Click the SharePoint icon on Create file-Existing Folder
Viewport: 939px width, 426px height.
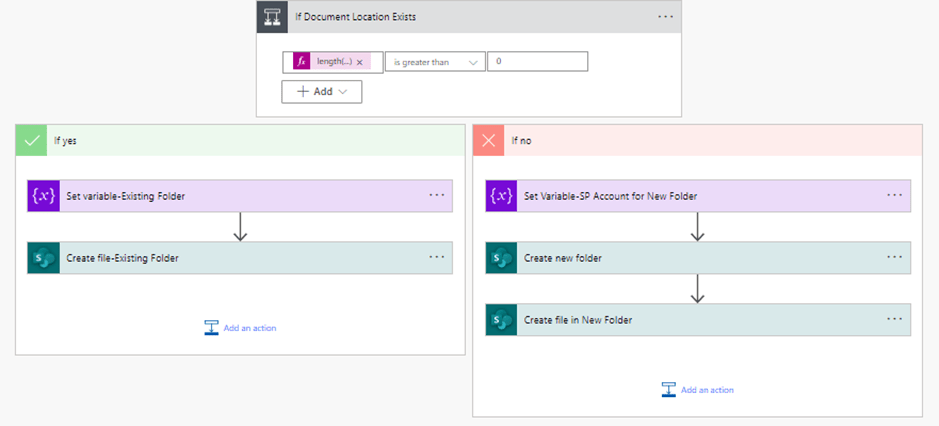44,258
